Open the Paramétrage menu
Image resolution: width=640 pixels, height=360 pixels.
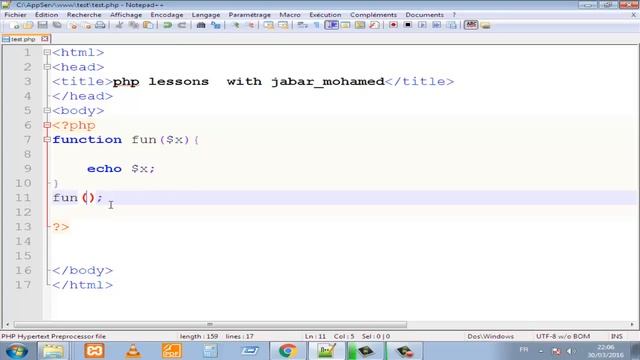[x=250, y=15]
